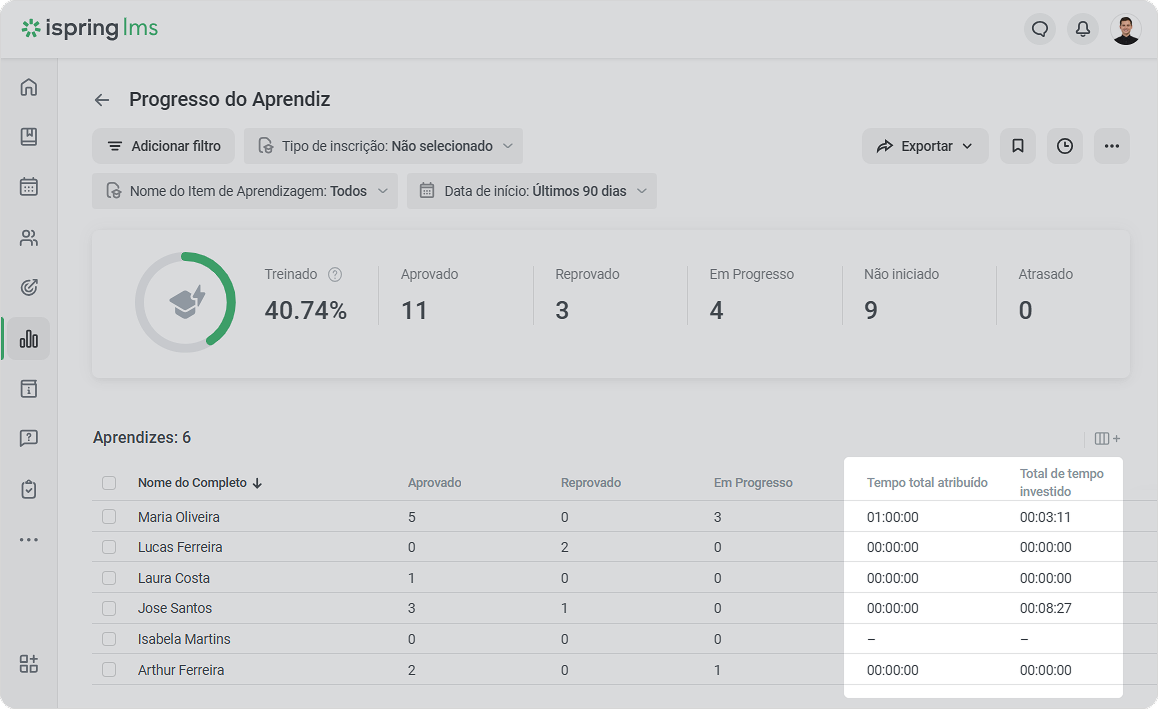Open the home icon in sidebar
The width and height of the screenshot is (1158, 709).
pos(29,87)
